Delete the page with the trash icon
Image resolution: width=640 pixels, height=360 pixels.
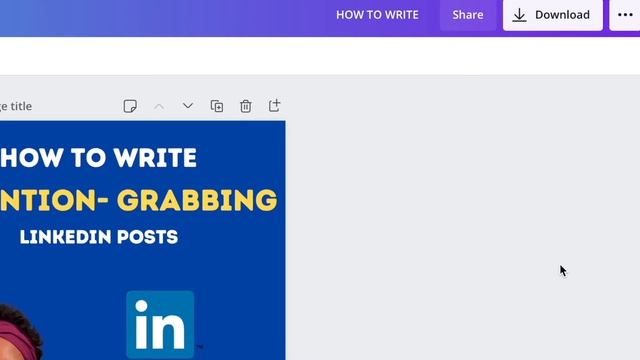pos(245,106)
